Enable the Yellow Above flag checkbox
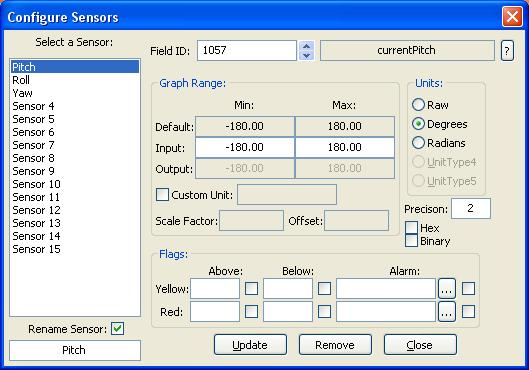The width and height of the screenshot is (529, 370). [x=251, y=288]
